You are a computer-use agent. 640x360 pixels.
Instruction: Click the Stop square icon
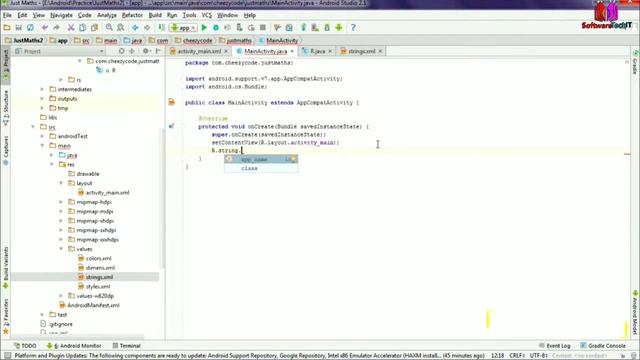point(263,28)
